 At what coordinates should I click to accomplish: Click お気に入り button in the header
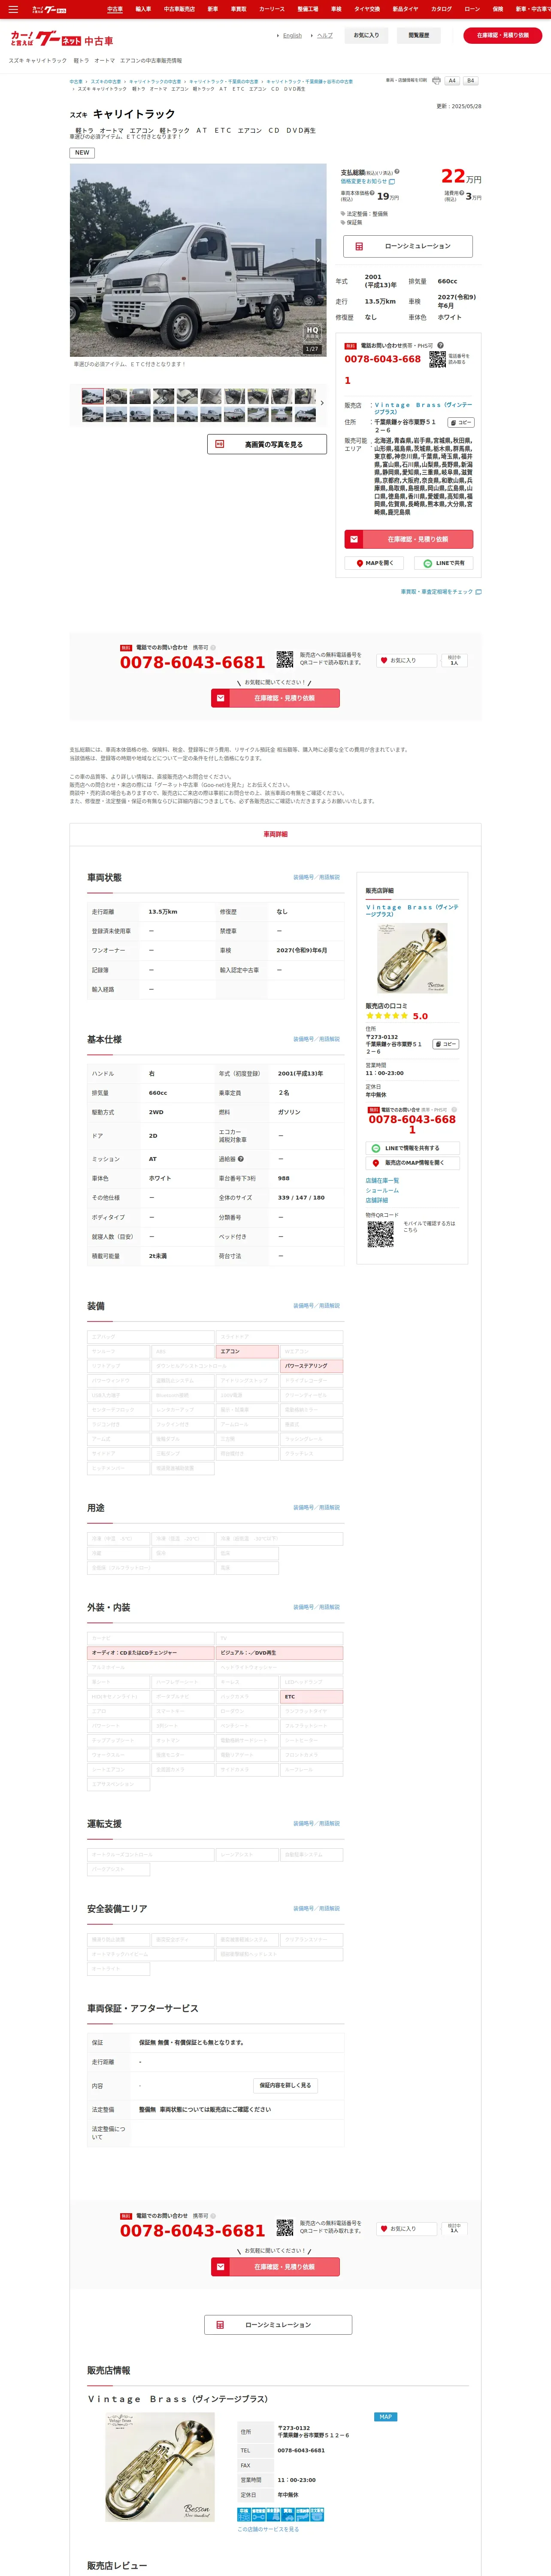click(x=366, y=35)
